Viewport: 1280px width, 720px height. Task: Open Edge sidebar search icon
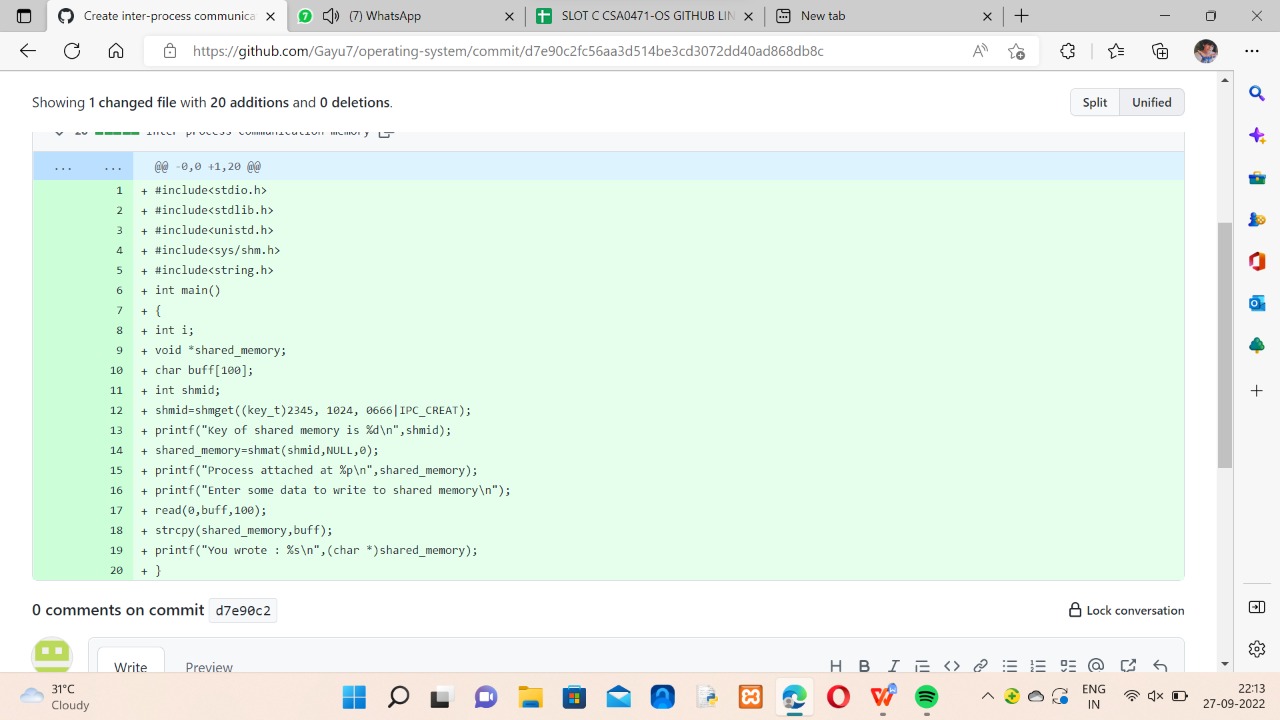click(1257, 93)
